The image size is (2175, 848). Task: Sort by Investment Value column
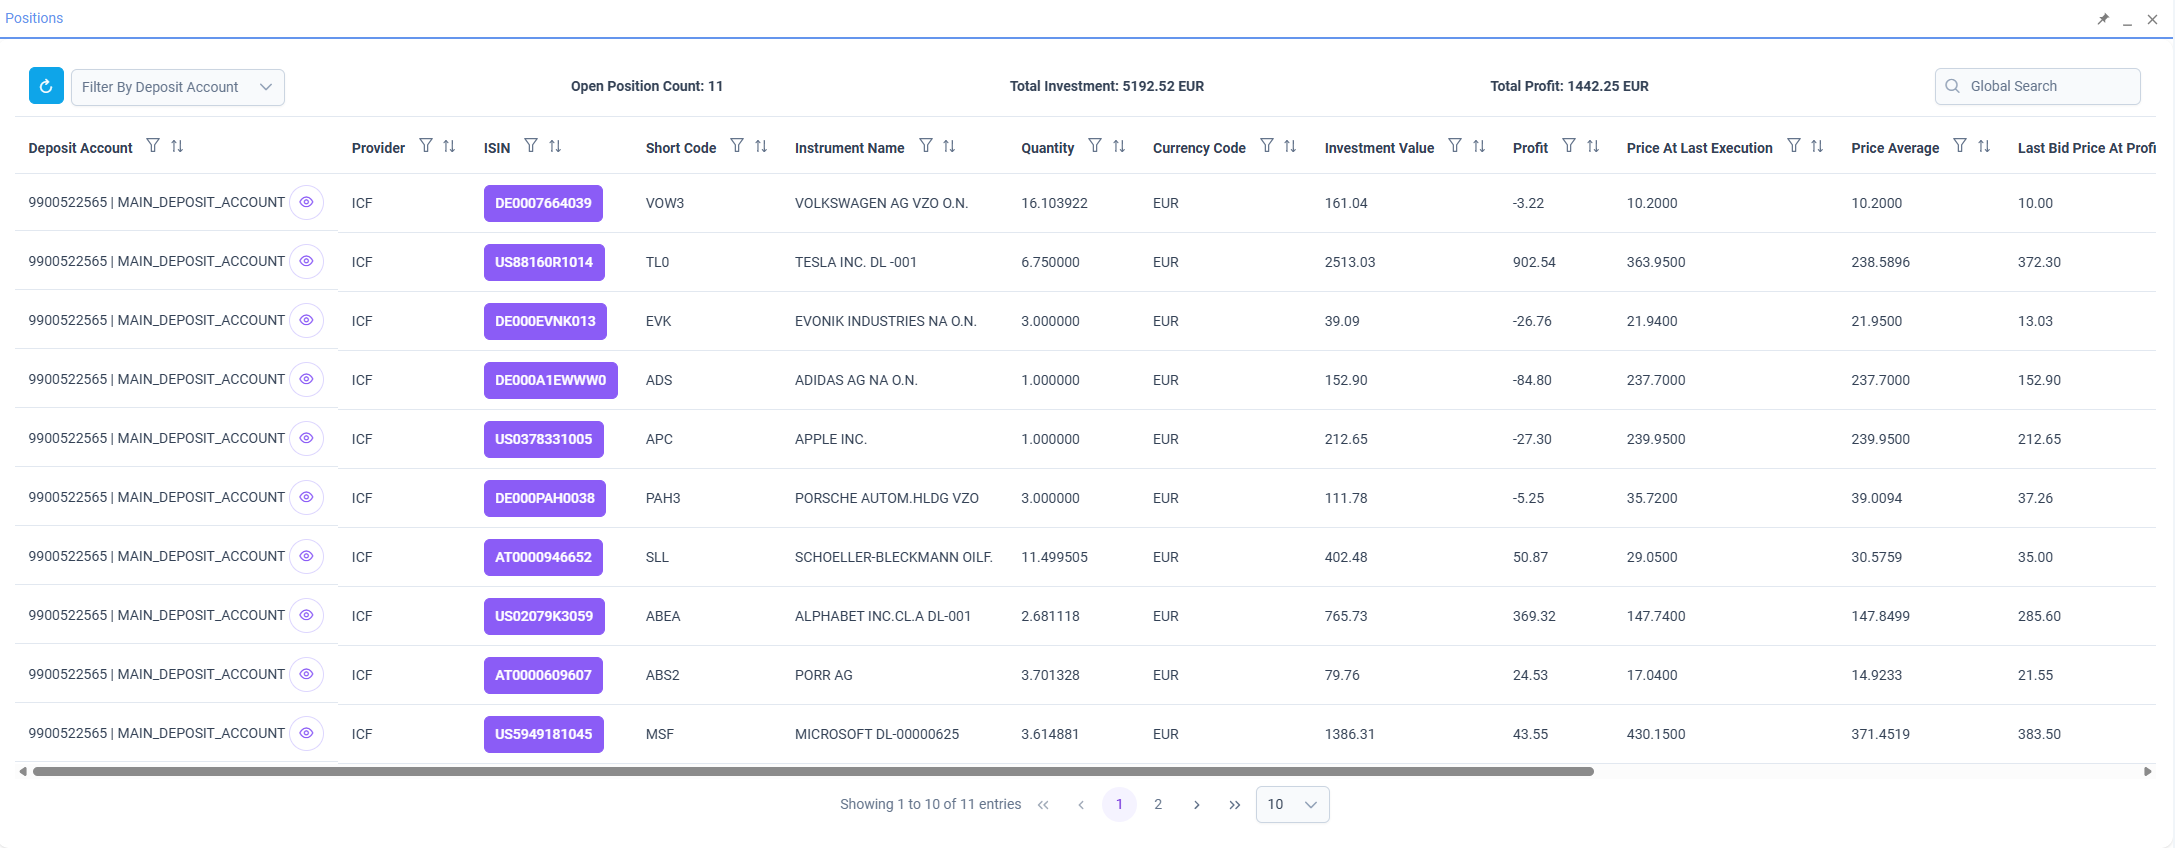point(1479,146)
